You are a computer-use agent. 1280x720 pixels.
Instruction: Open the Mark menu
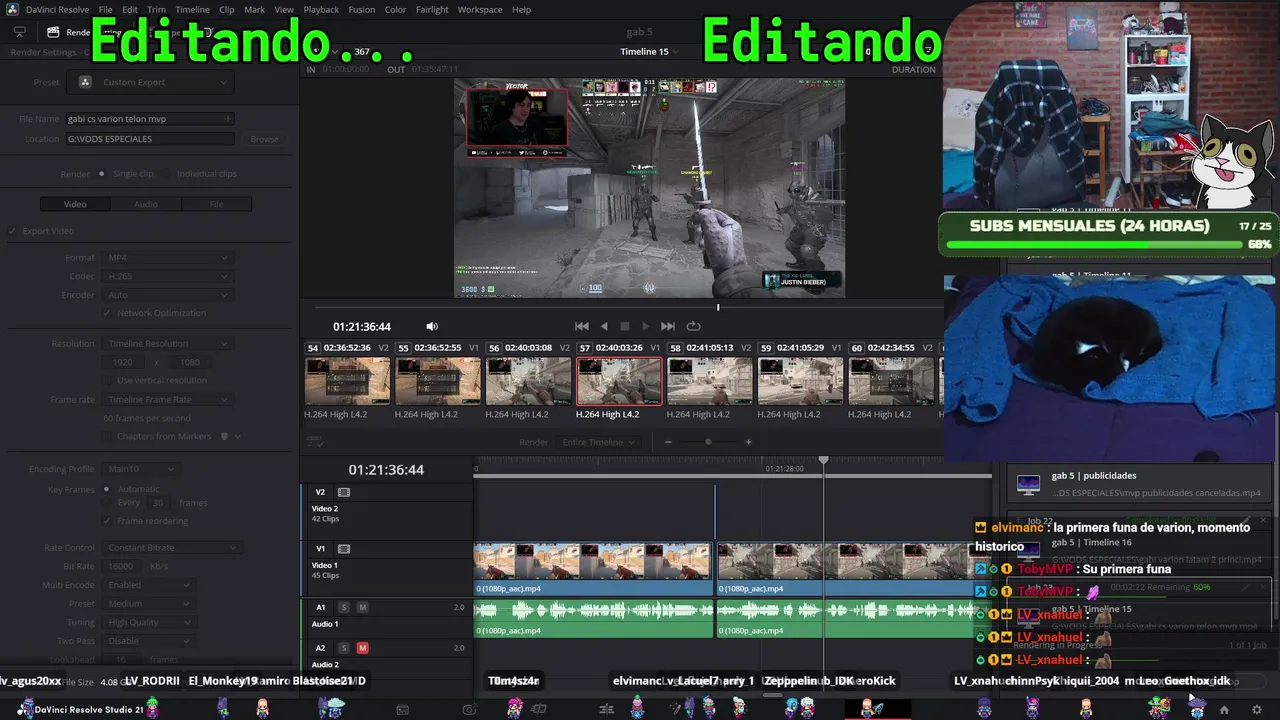pos(255,9)
